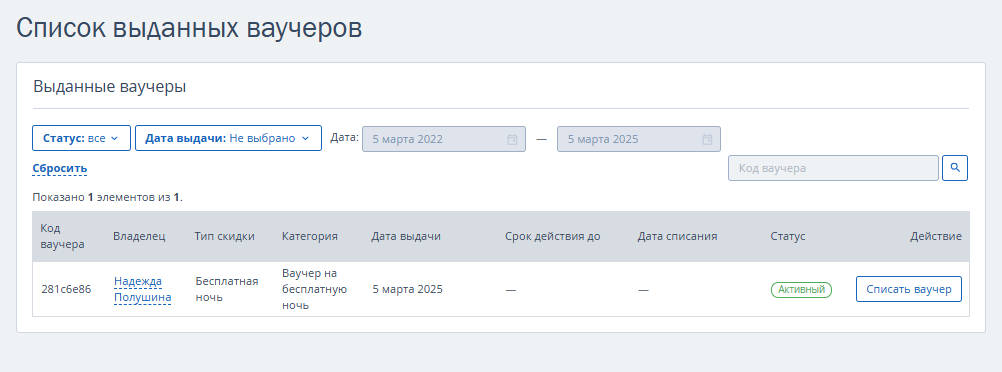Click the Активный status badge

(x=801, y=290)
